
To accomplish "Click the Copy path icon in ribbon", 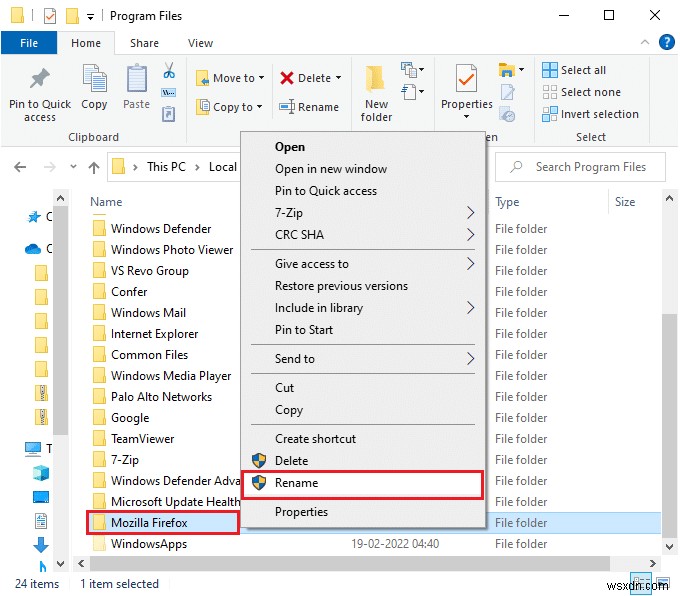I will coord(168,92).
